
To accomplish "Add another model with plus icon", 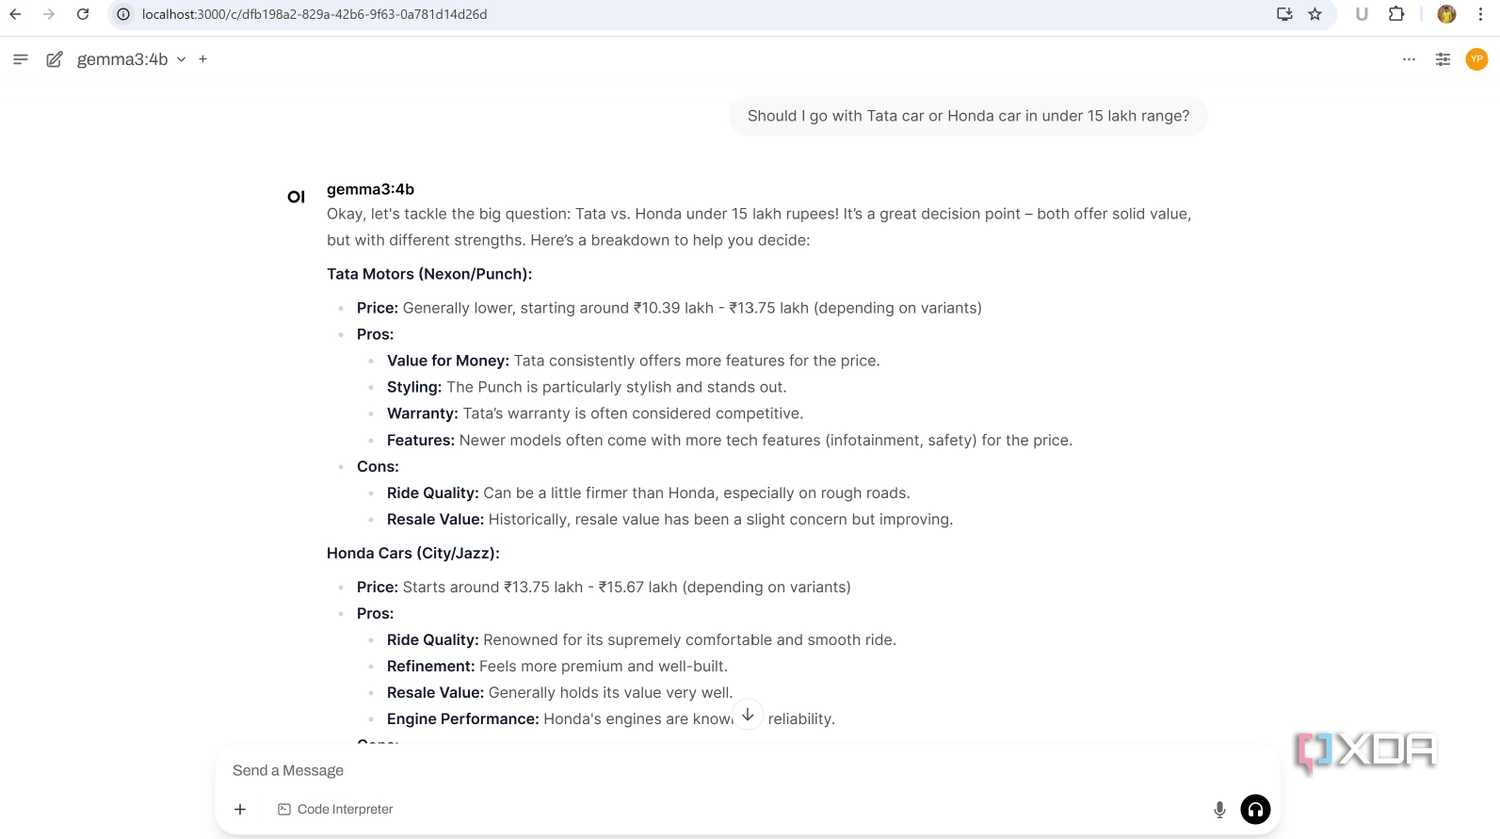I will 203,59.
